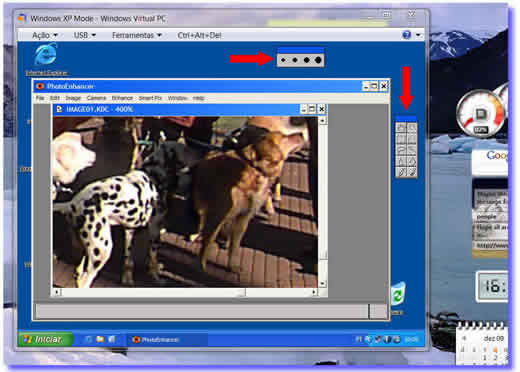Viewport: 520px width, 372px height.
Task: Select the bottom-right tool in the tools palette
Action: pyautogui.click(x=412, y=172)
